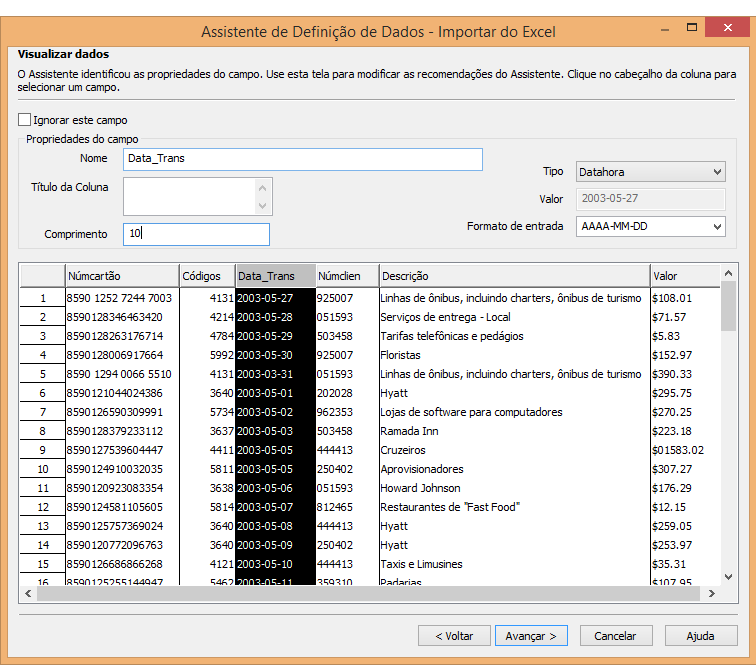Open Ajuda help button
The width and height of the screenshot is (756, 665).
click(x=700, y=635)
